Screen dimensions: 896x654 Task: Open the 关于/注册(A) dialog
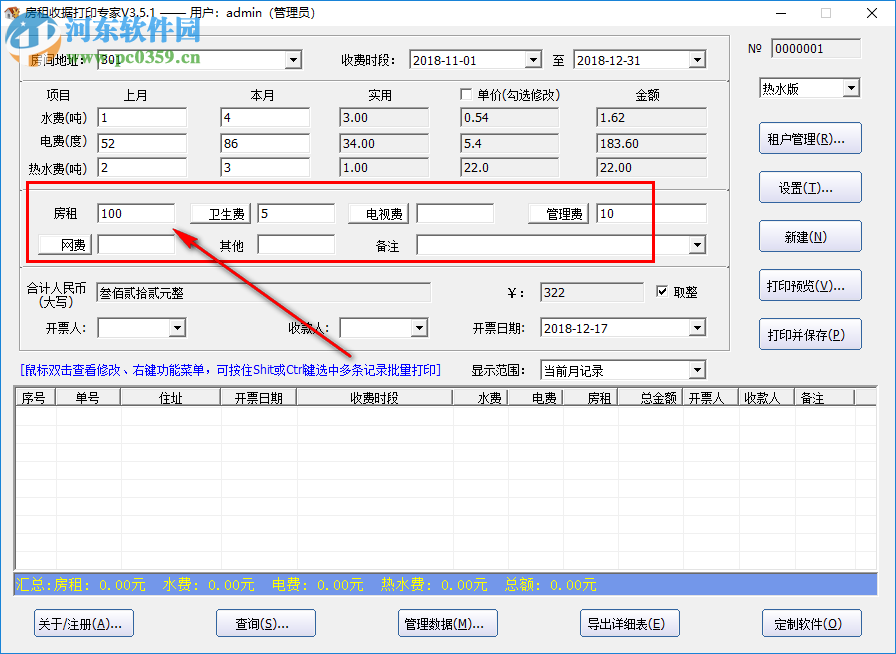[x=83, y=622]
